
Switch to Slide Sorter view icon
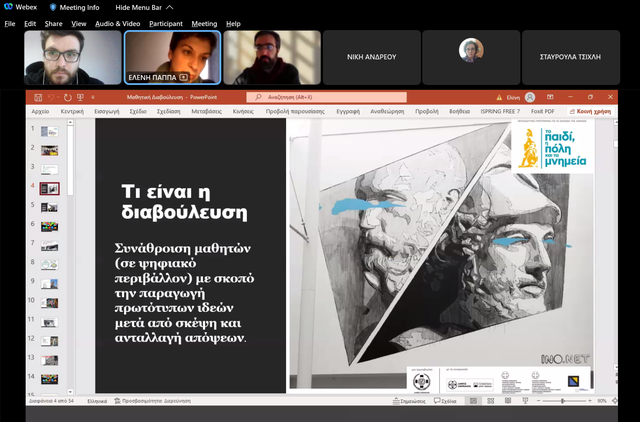pos(491,401)
